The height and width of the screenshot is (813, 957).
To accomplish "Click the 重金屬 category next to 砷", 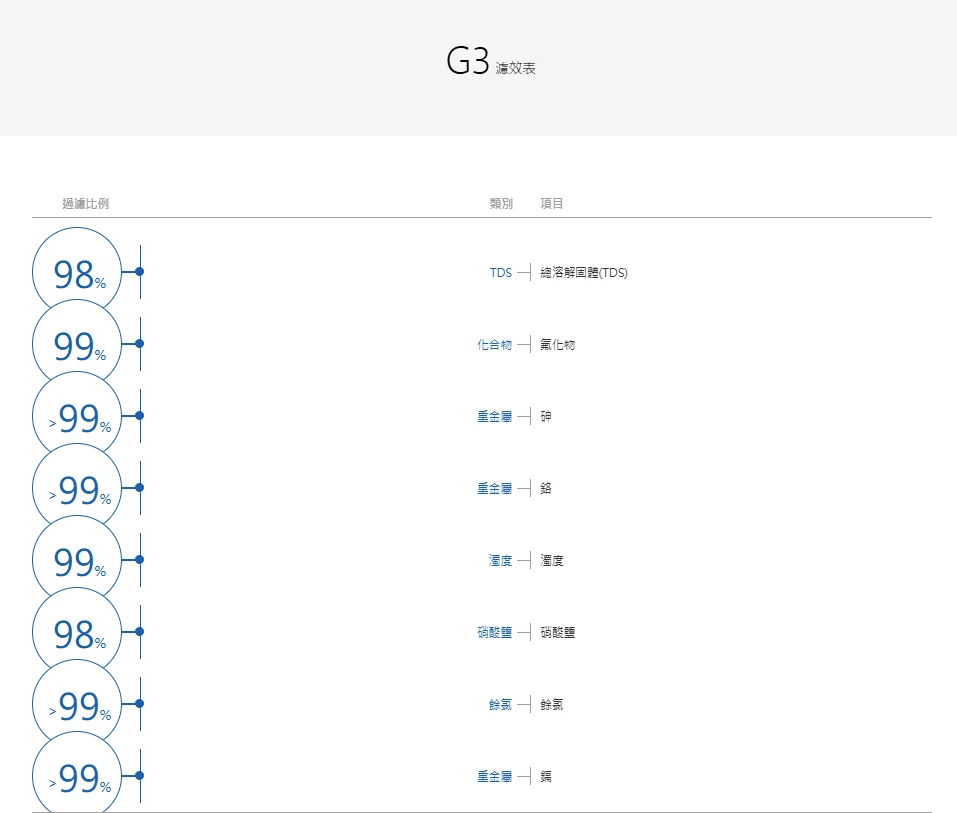I will tap(495, 416).
